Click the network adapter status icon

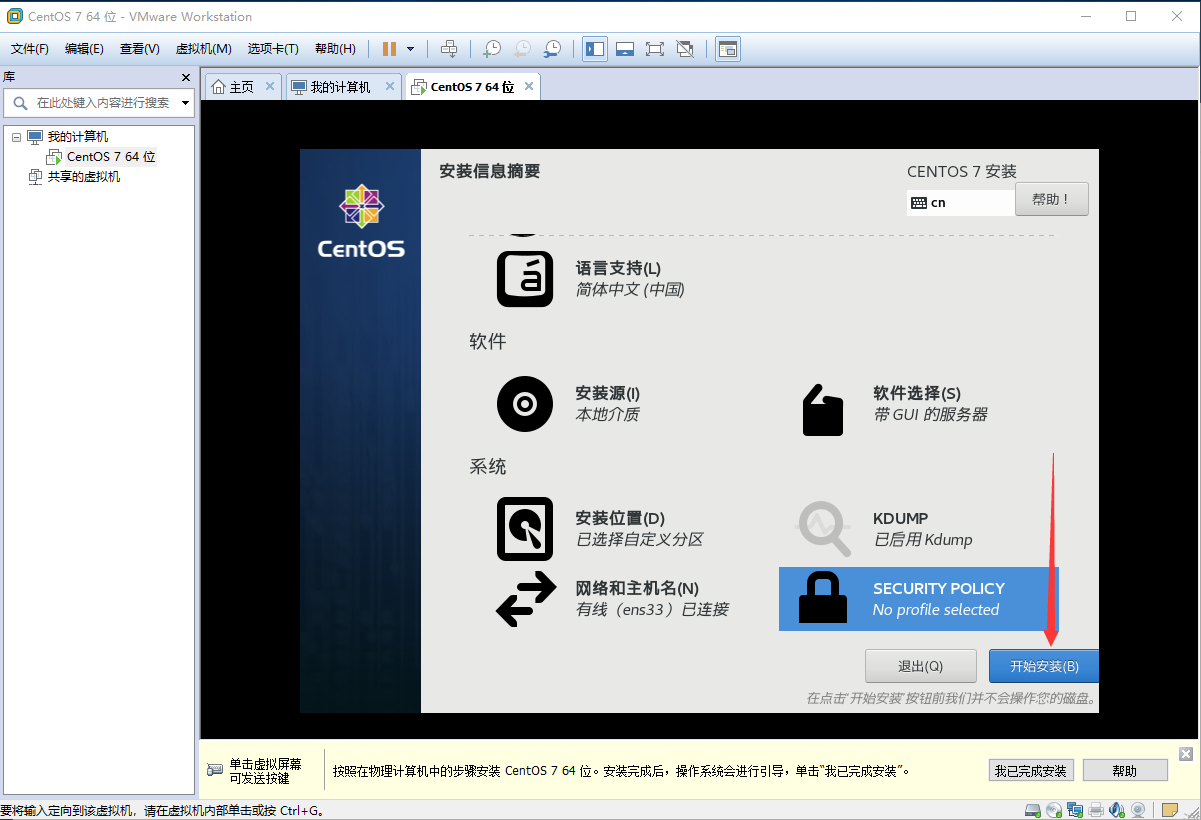pyautogui.click(x=1076, y=809)
